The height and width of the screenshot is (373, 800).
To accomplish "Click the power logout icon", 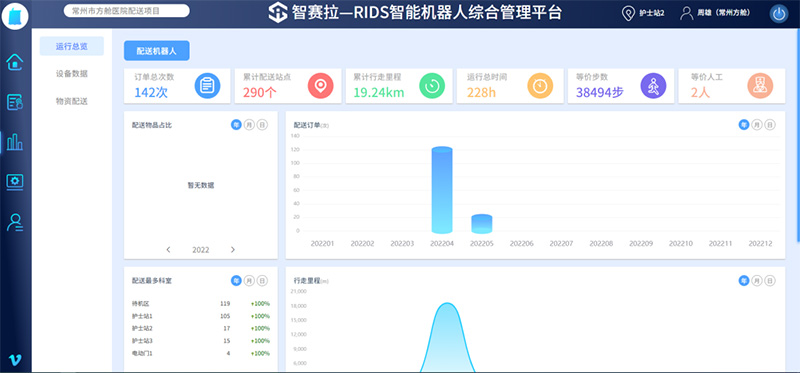I will [x=779, y=14].
